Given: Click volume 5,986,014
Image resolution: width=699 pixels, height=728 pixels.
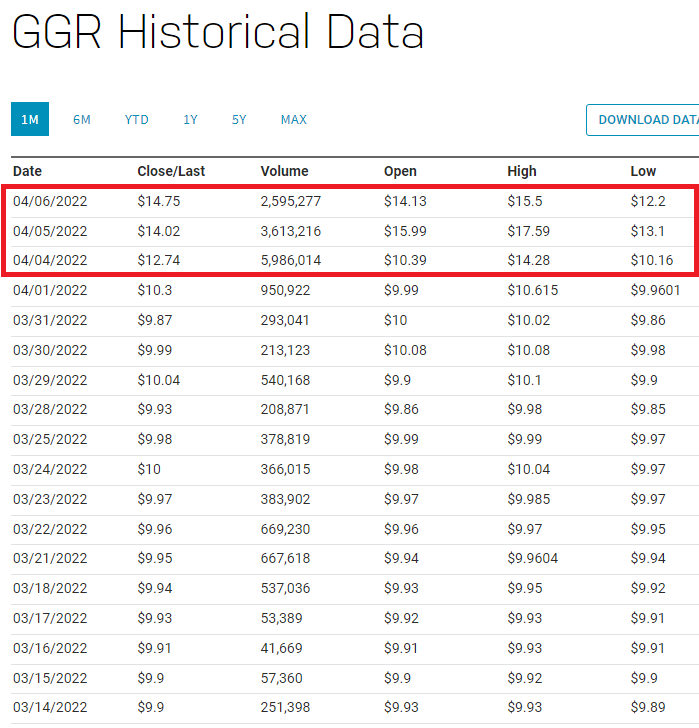Looking at the screenshot, I should pos(291,260).
